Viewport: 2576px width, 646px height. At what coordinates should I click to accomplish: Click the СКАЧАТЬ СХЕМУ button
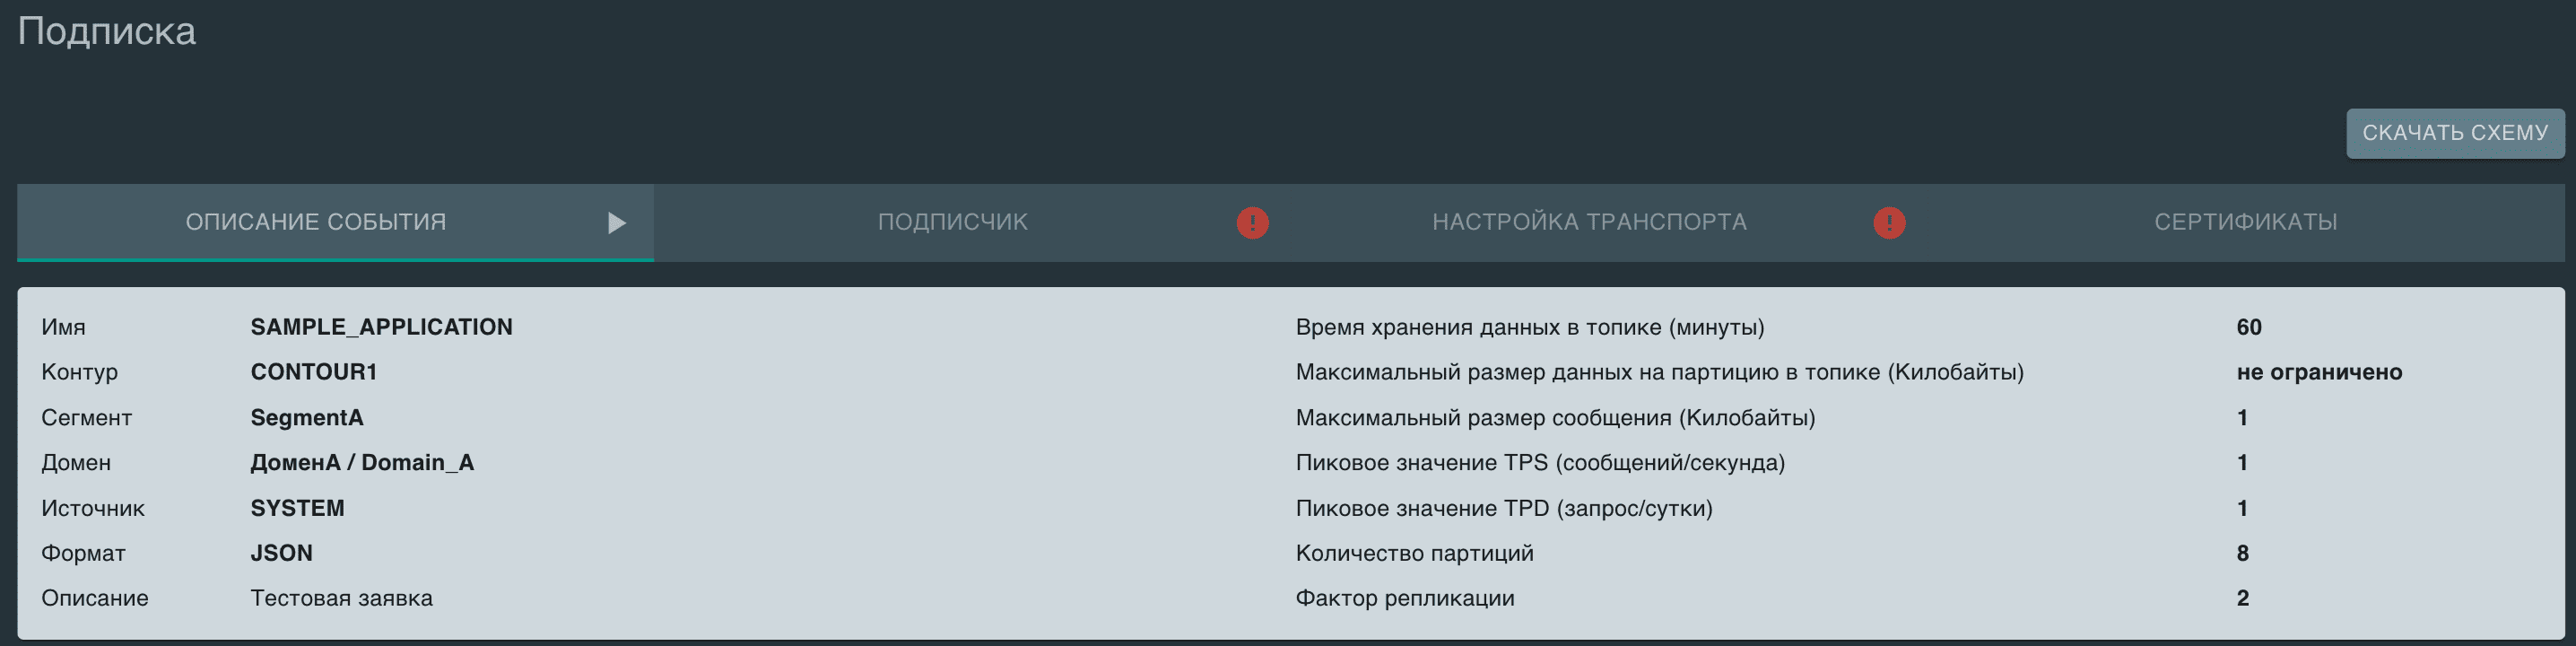[x=2455, y=132]
